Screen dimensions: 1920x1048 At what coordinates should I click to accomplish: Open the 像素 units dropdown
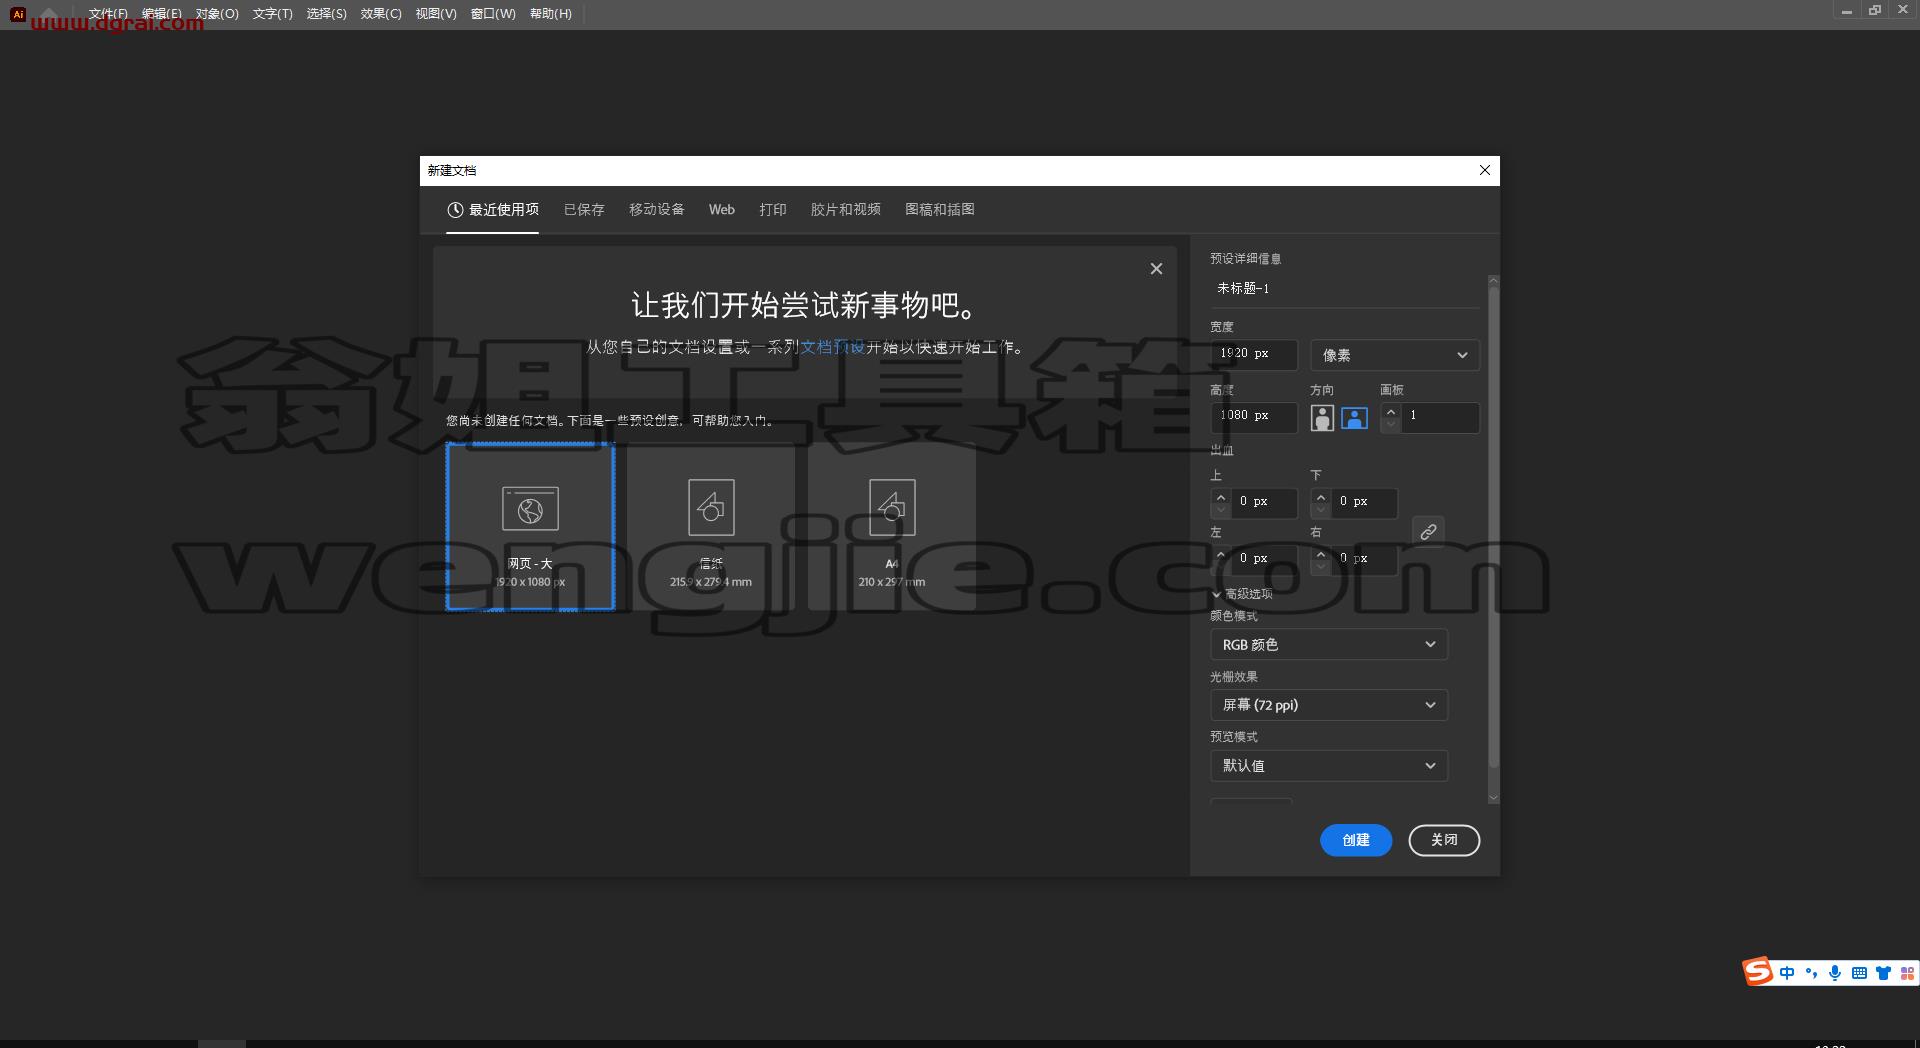click(1394, 355)
